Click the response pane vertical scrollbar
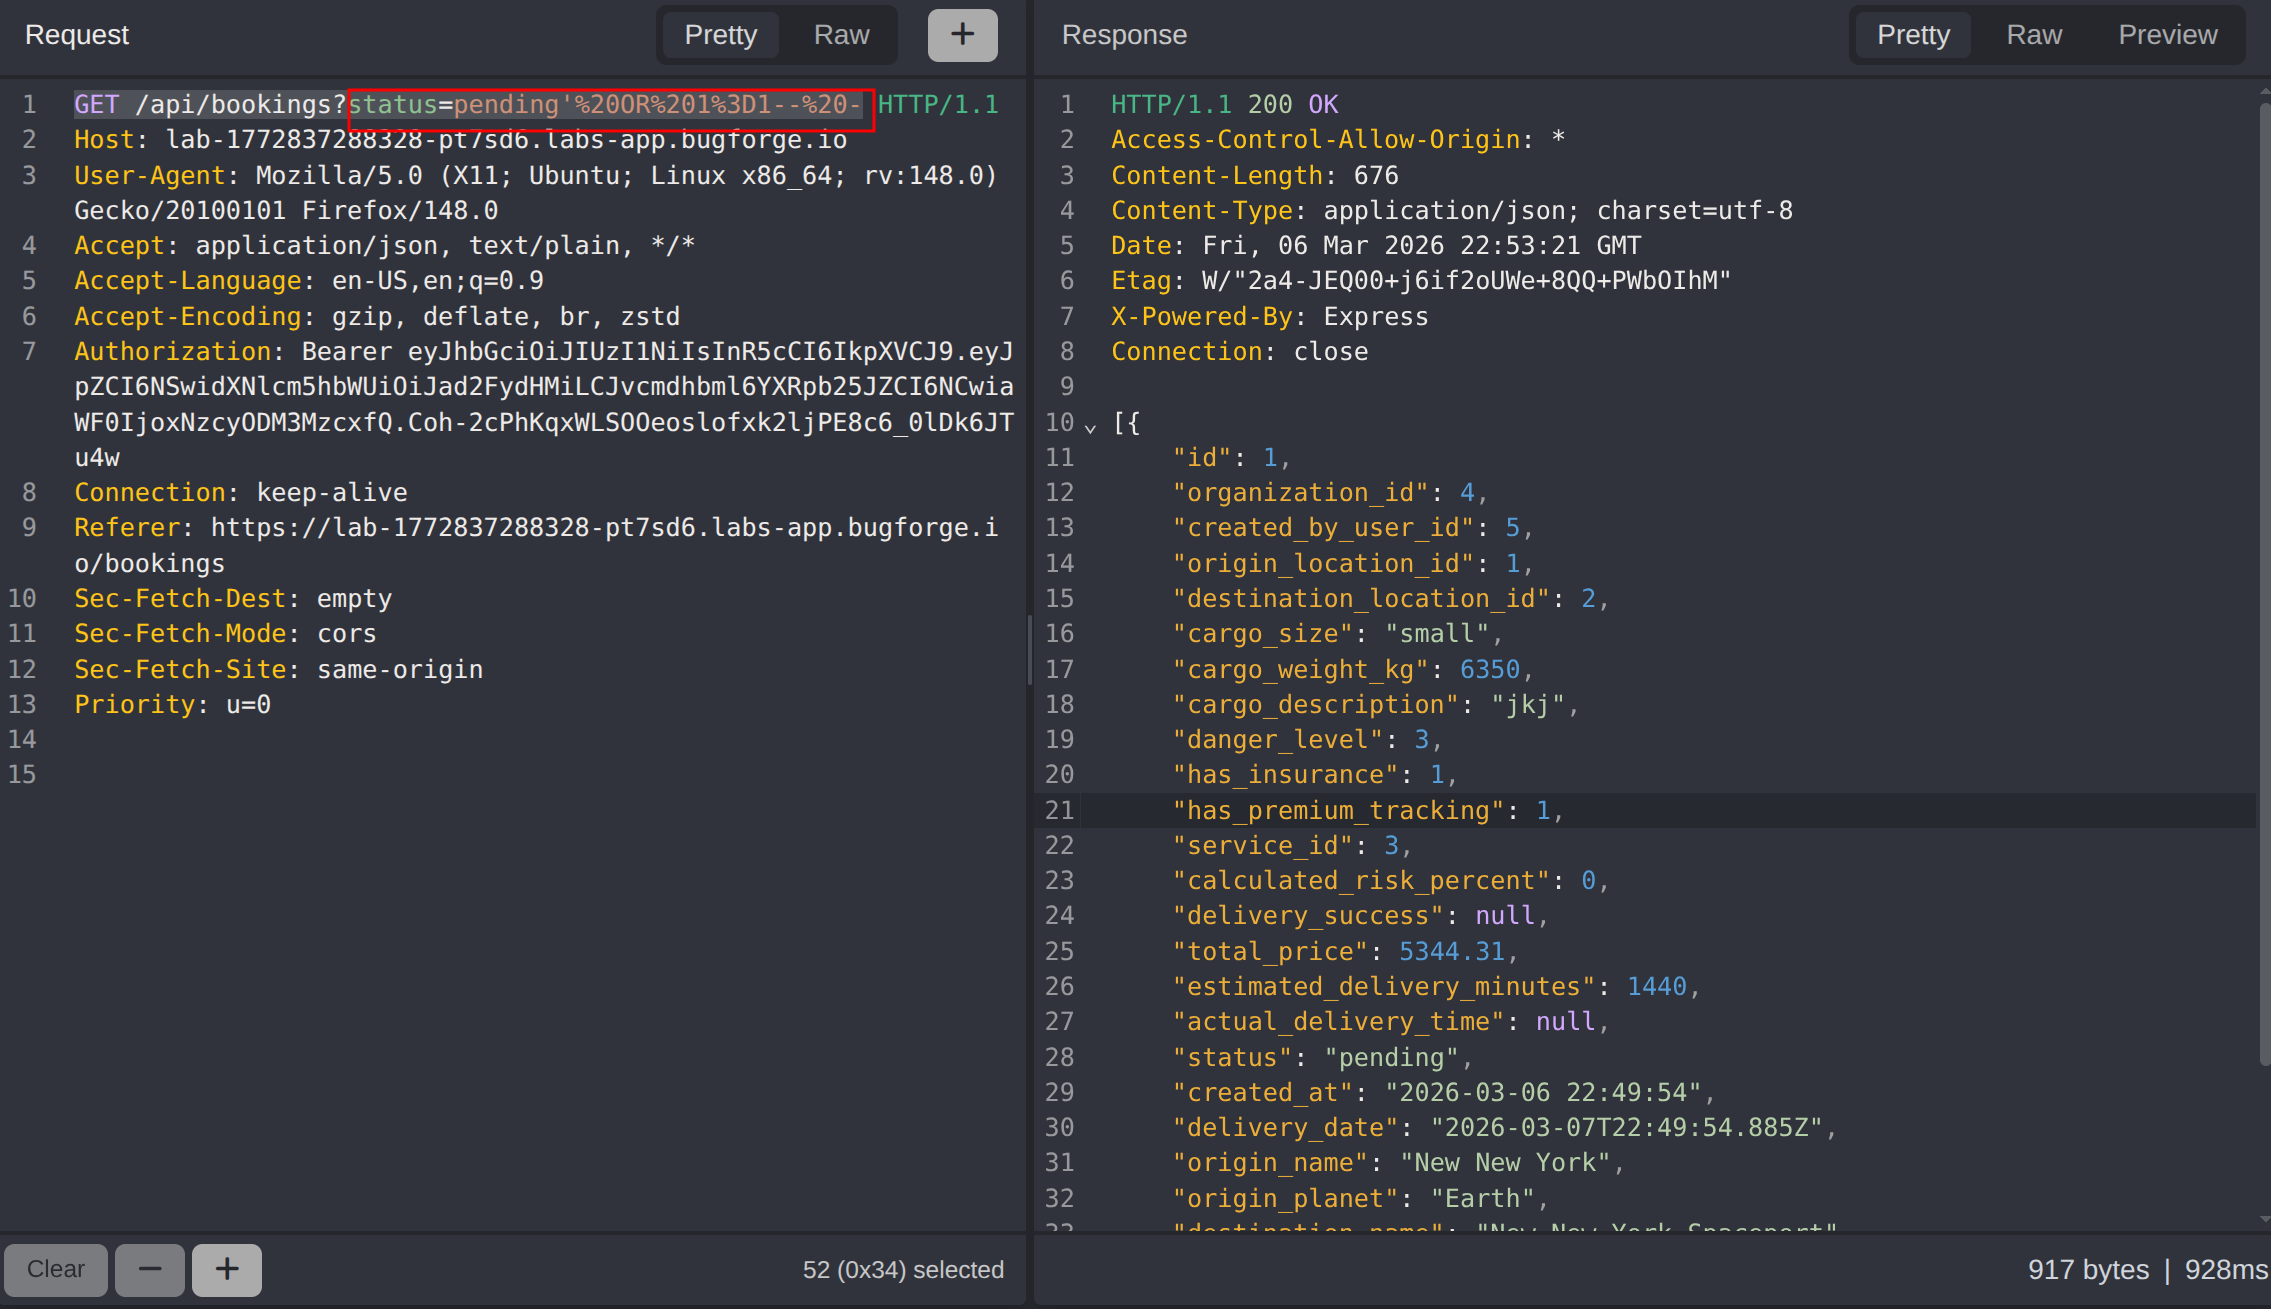The width and height of the screenshot is (2271, 1309). coord(2264,580)
